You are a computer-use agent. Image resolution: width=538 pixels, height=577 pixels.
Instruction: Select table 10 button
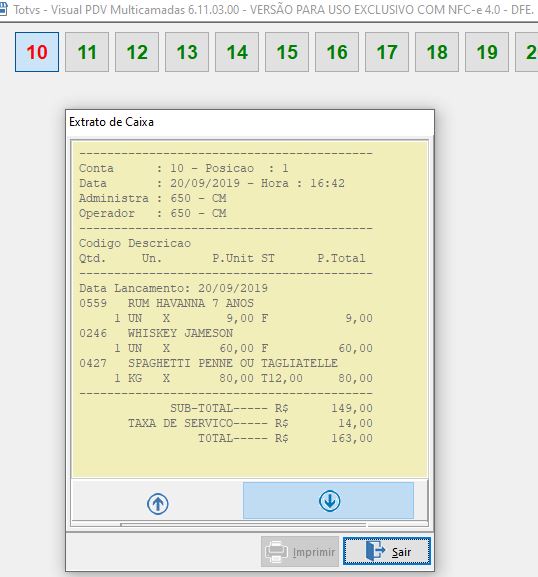click(x=37, y=52)
